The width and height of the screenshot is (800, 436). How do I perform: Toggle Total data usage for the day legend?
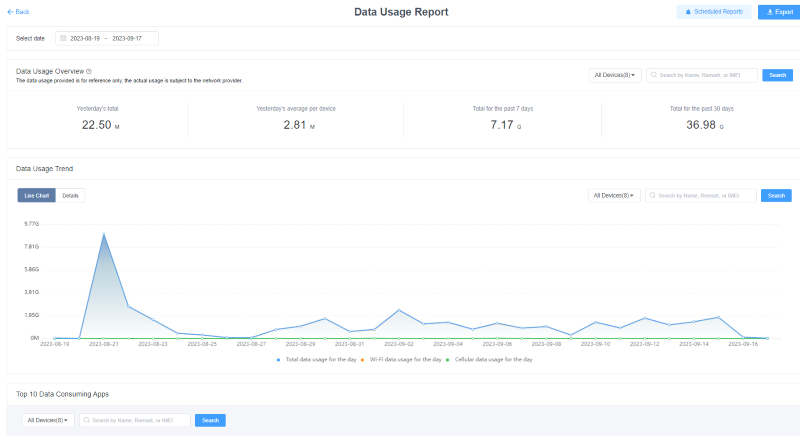point(316,360)
